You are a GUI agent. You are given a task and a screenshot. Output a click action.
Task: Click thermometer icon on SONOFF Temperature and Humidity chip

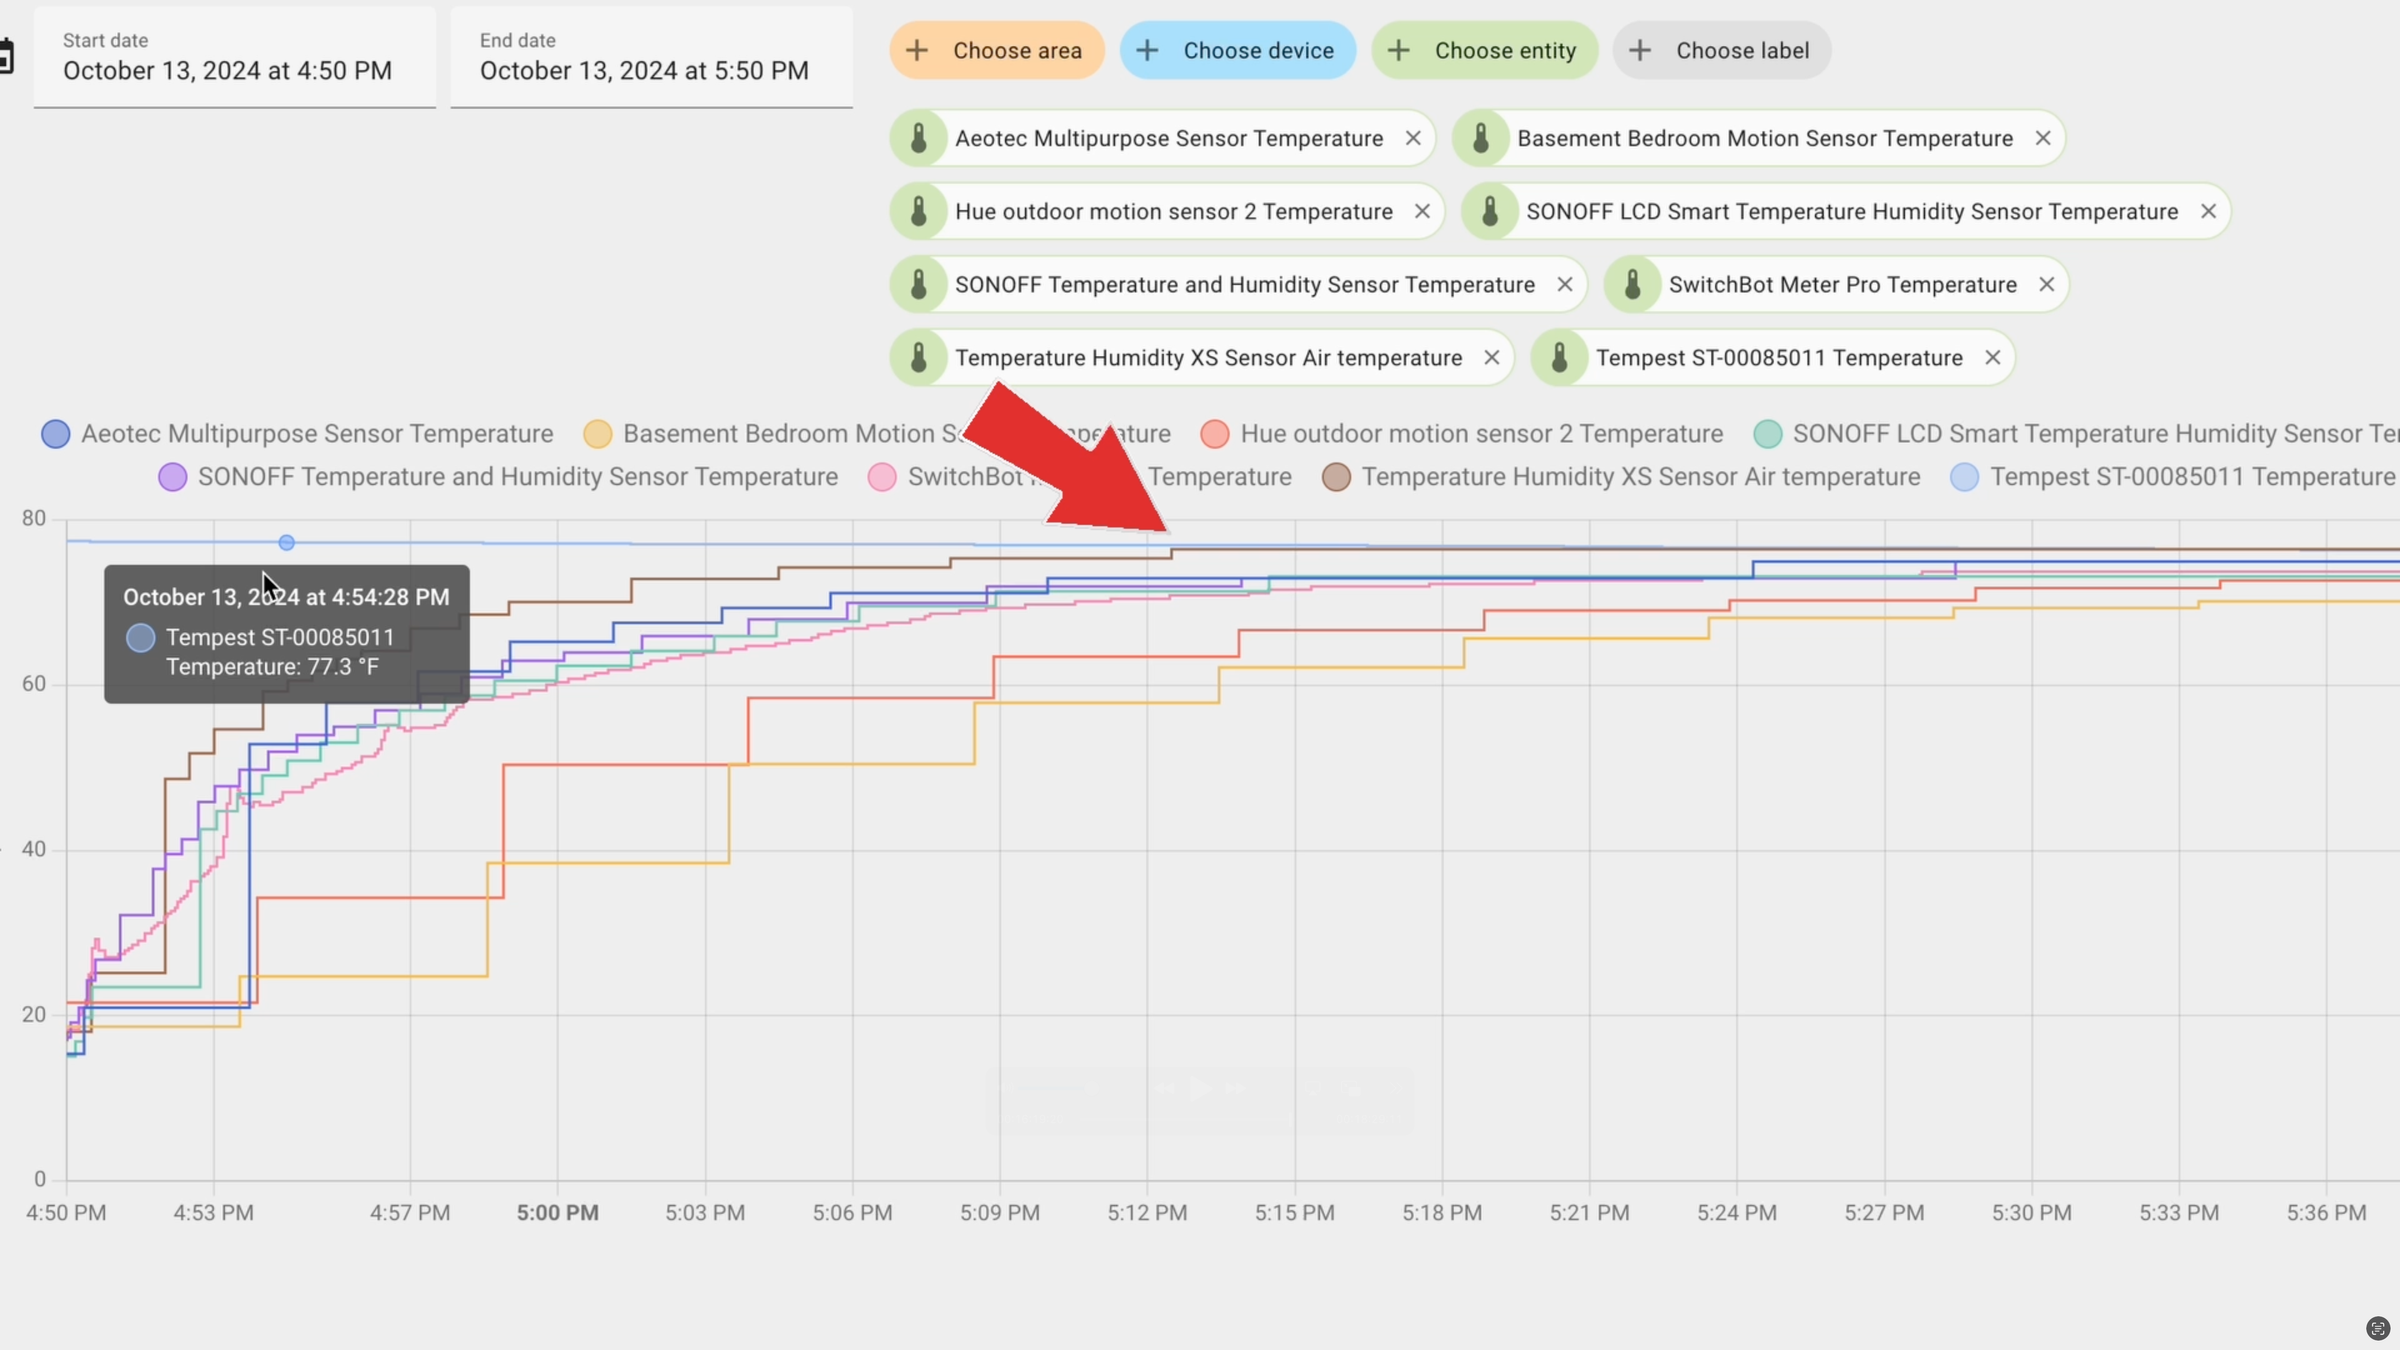click(918, 284)
